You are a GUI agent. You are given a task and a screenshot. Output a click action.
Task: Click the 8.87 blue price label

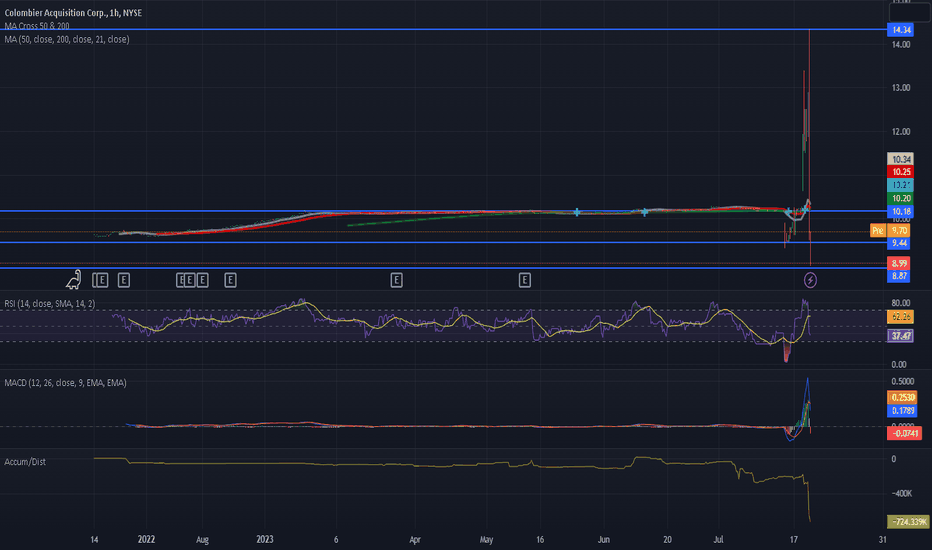[x=898, y=276]
